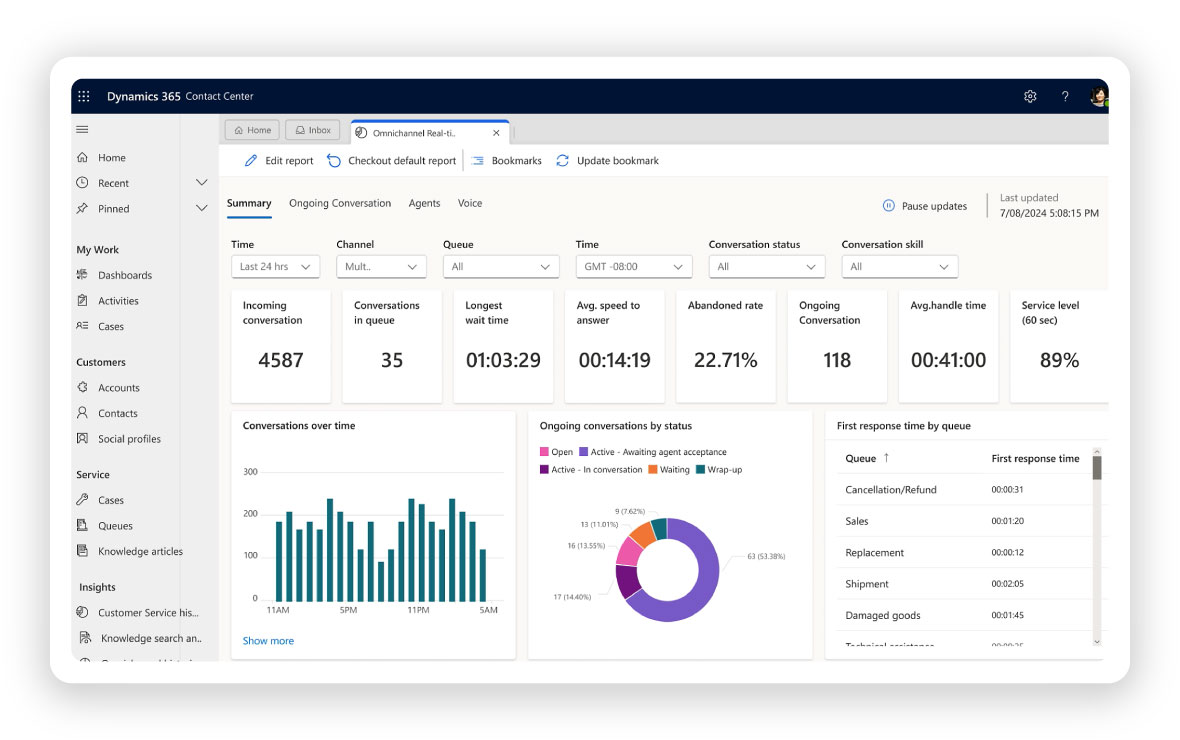This screenshot has width=1180, height=740.
Task: Open Queues in the left navigation
Action: (115, 525)
